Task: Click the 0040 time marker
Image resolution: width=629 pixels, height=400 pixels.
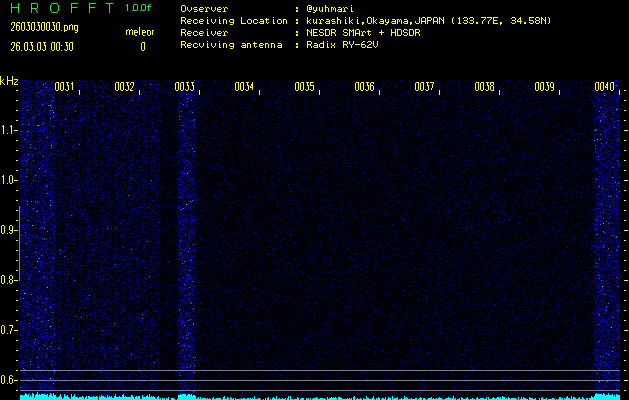Action: (x=604, y=87)
